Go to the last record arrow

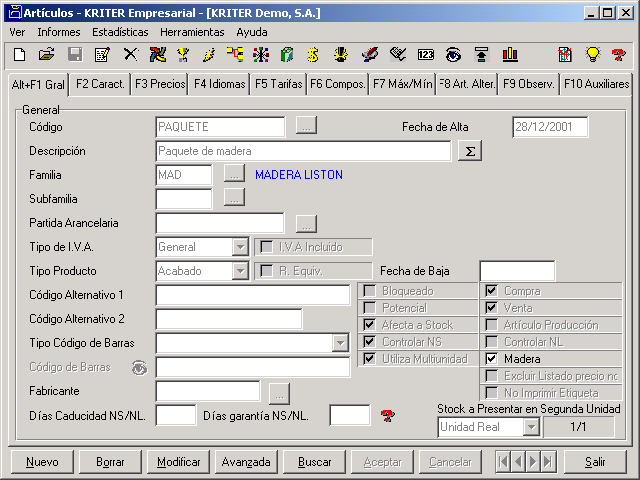click(x=548, y=462)
